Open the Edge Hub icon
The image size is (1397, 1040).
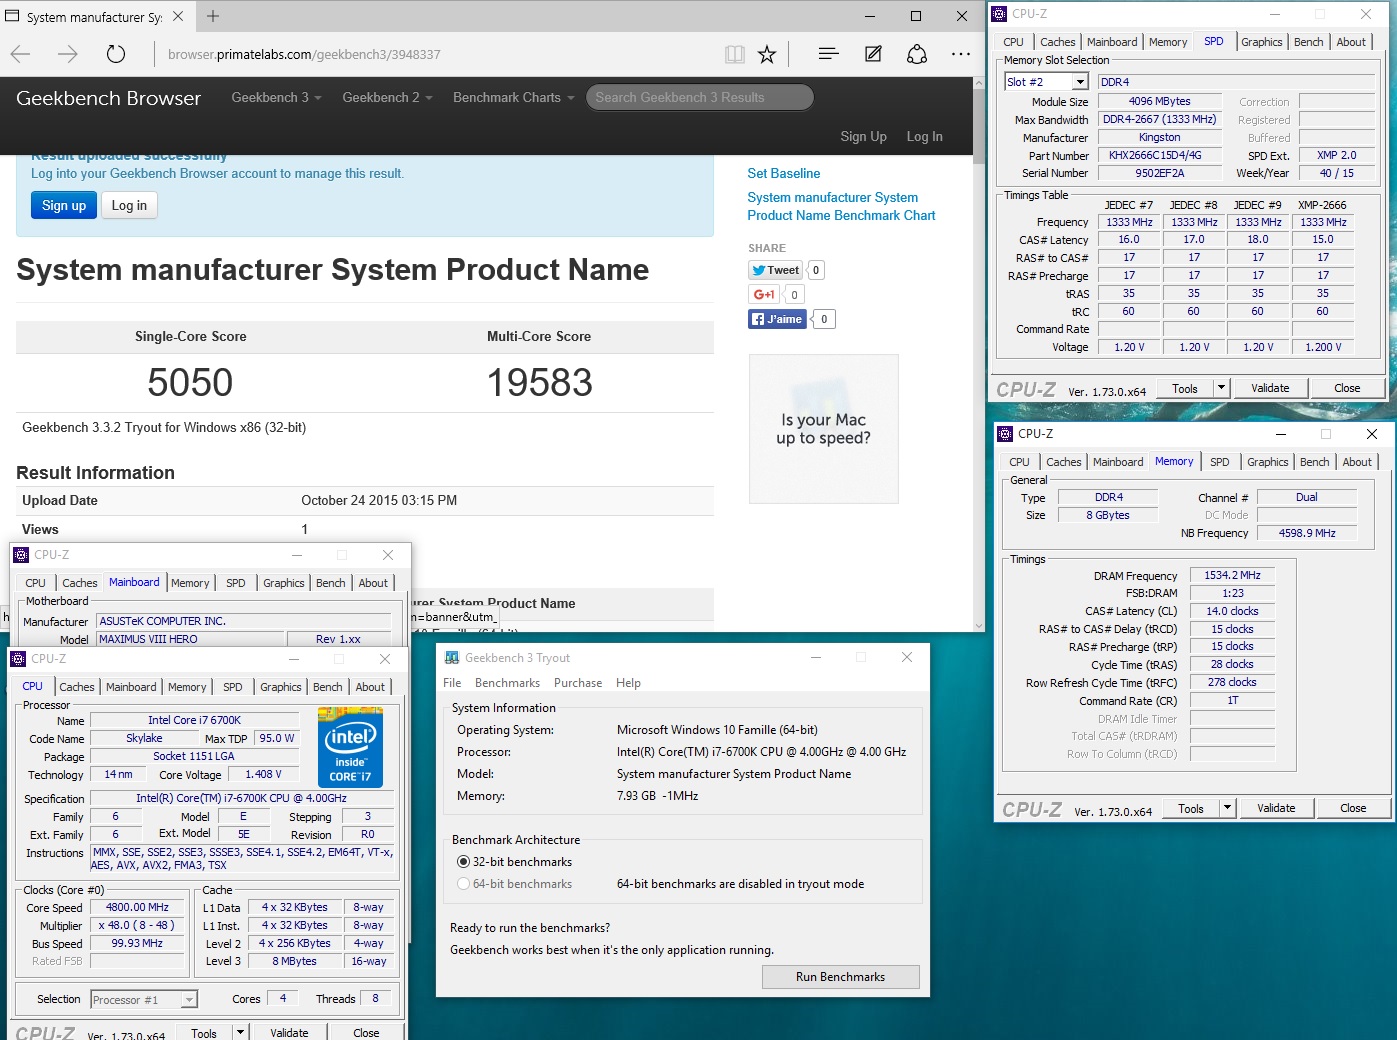828,54
